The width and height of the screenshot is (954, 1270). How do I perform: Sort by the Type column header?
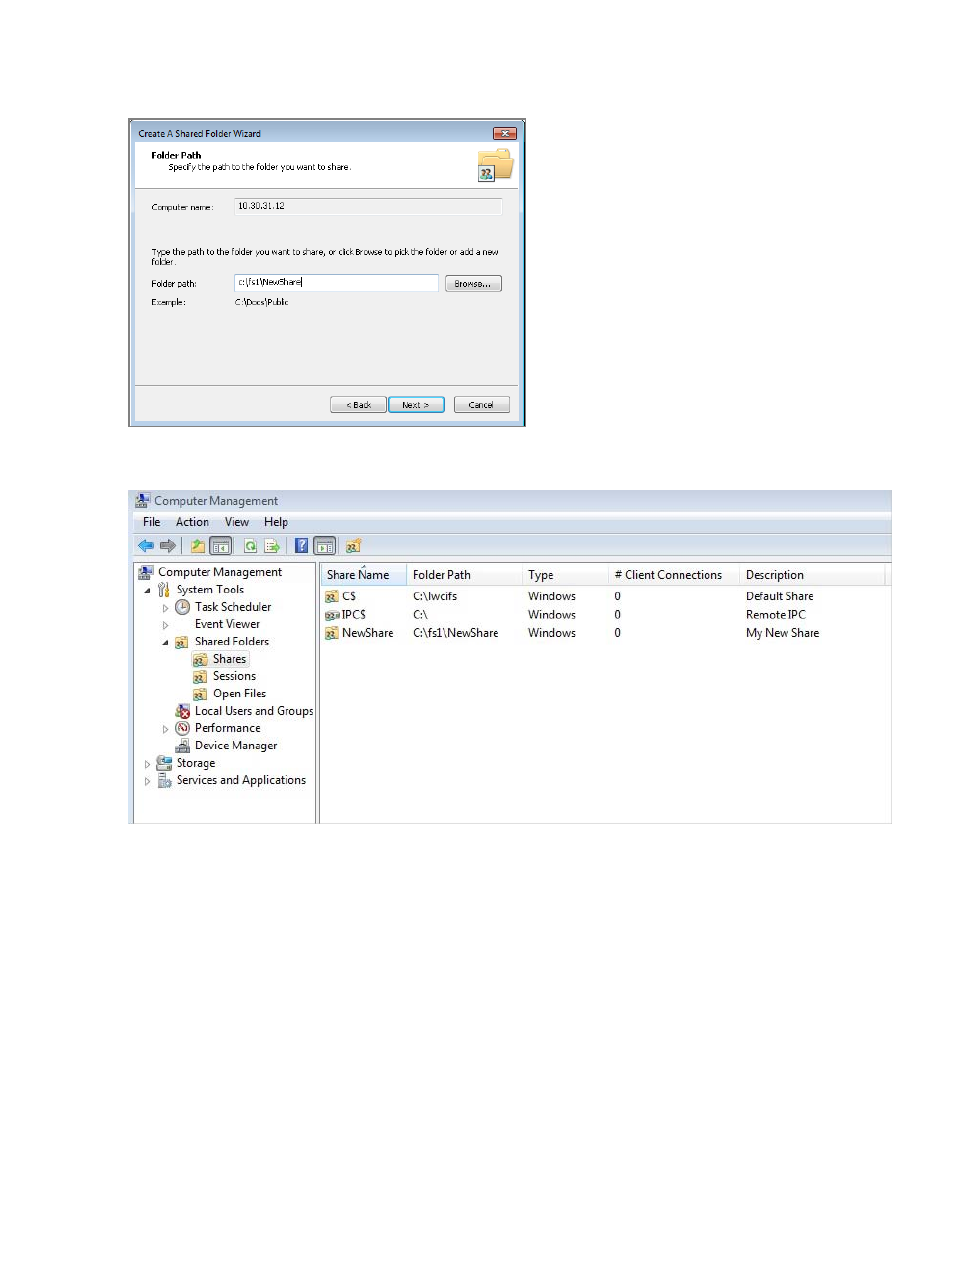click(x=565, y=575)
